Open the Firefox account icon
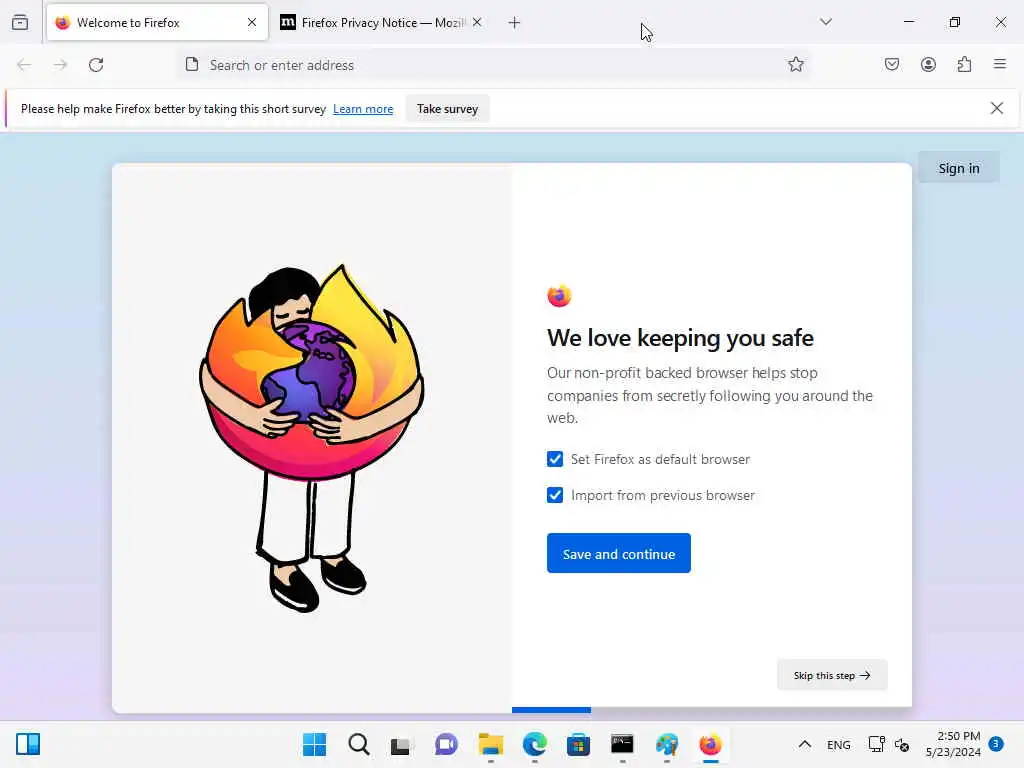The height and width of the screenshot is (768, 1024). [x=928, y=65]
